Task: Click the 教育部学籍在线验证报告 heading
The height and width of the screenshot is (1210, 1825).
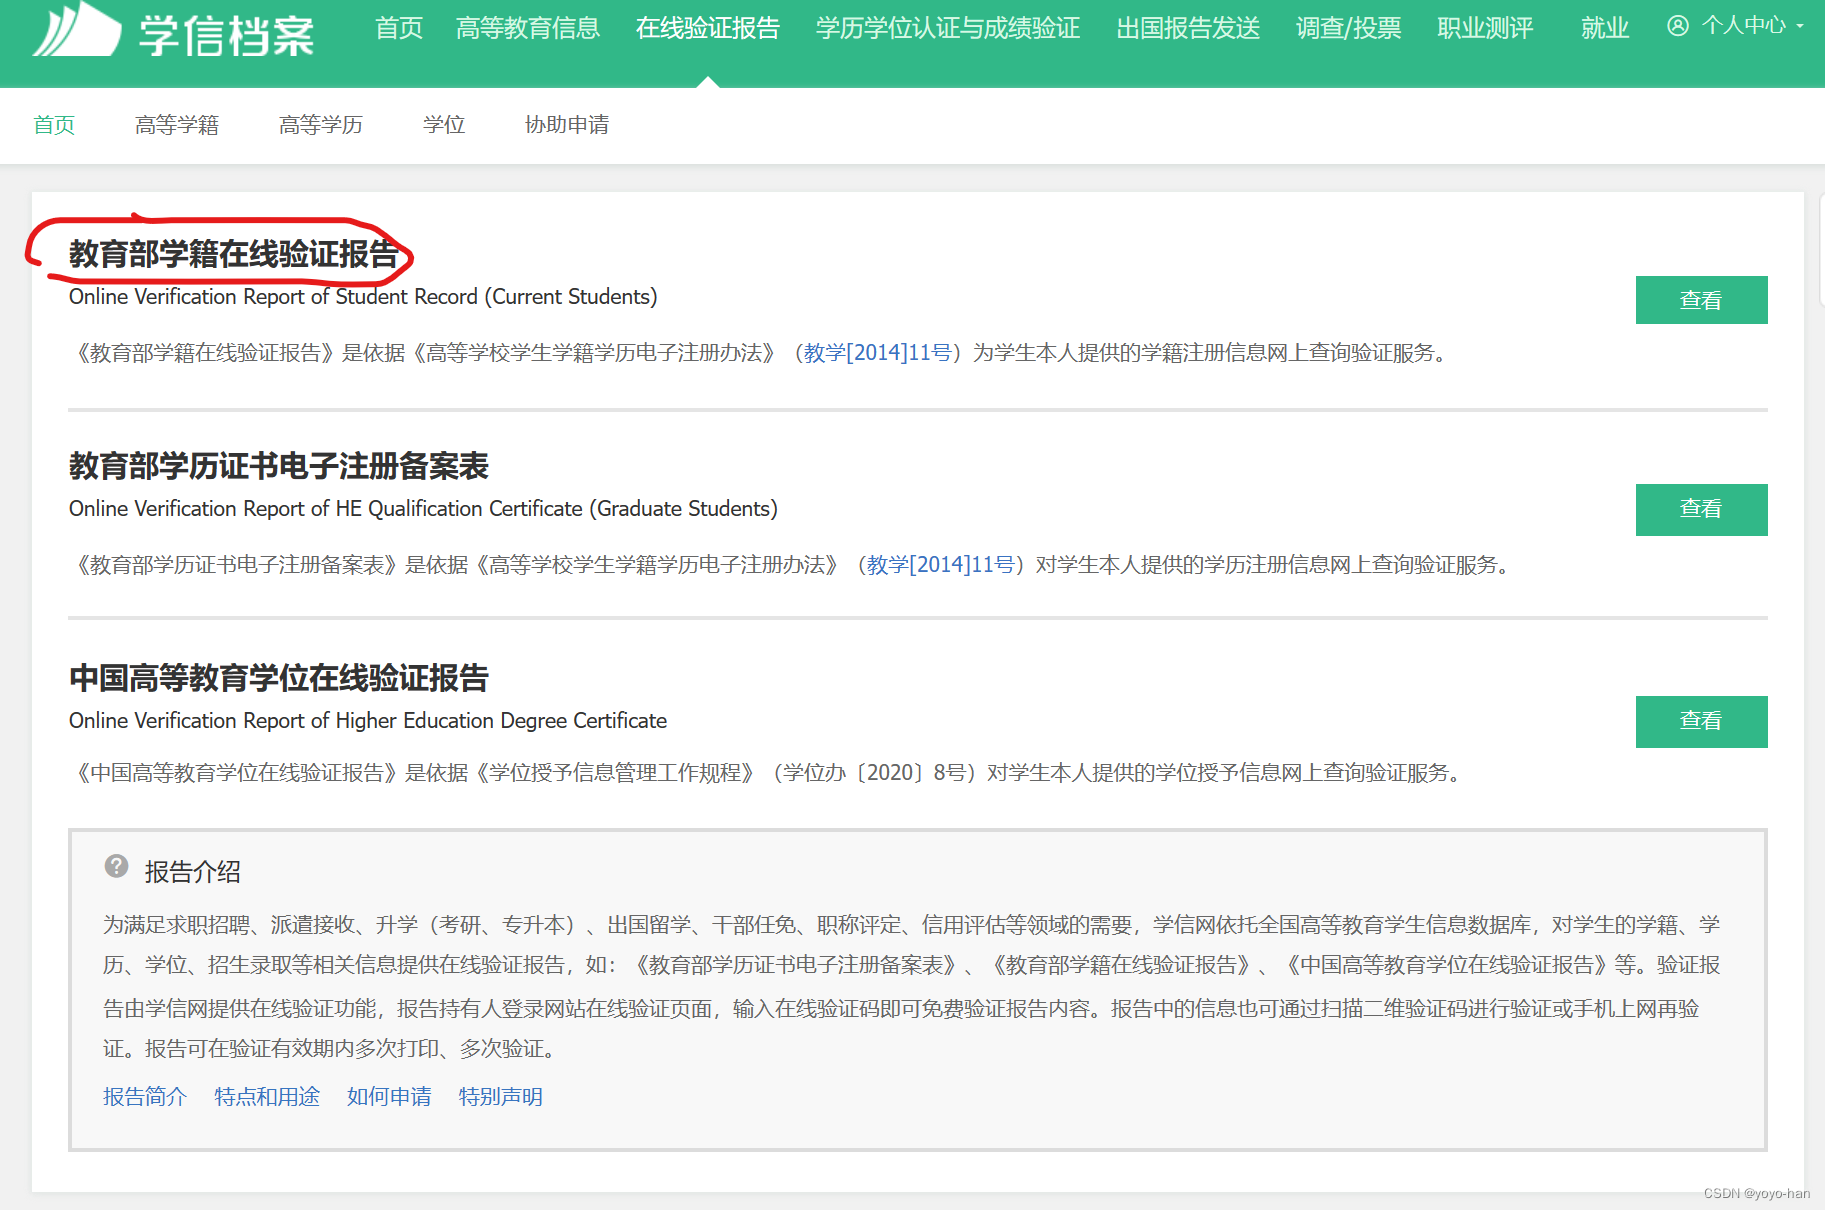Action: 234,254
